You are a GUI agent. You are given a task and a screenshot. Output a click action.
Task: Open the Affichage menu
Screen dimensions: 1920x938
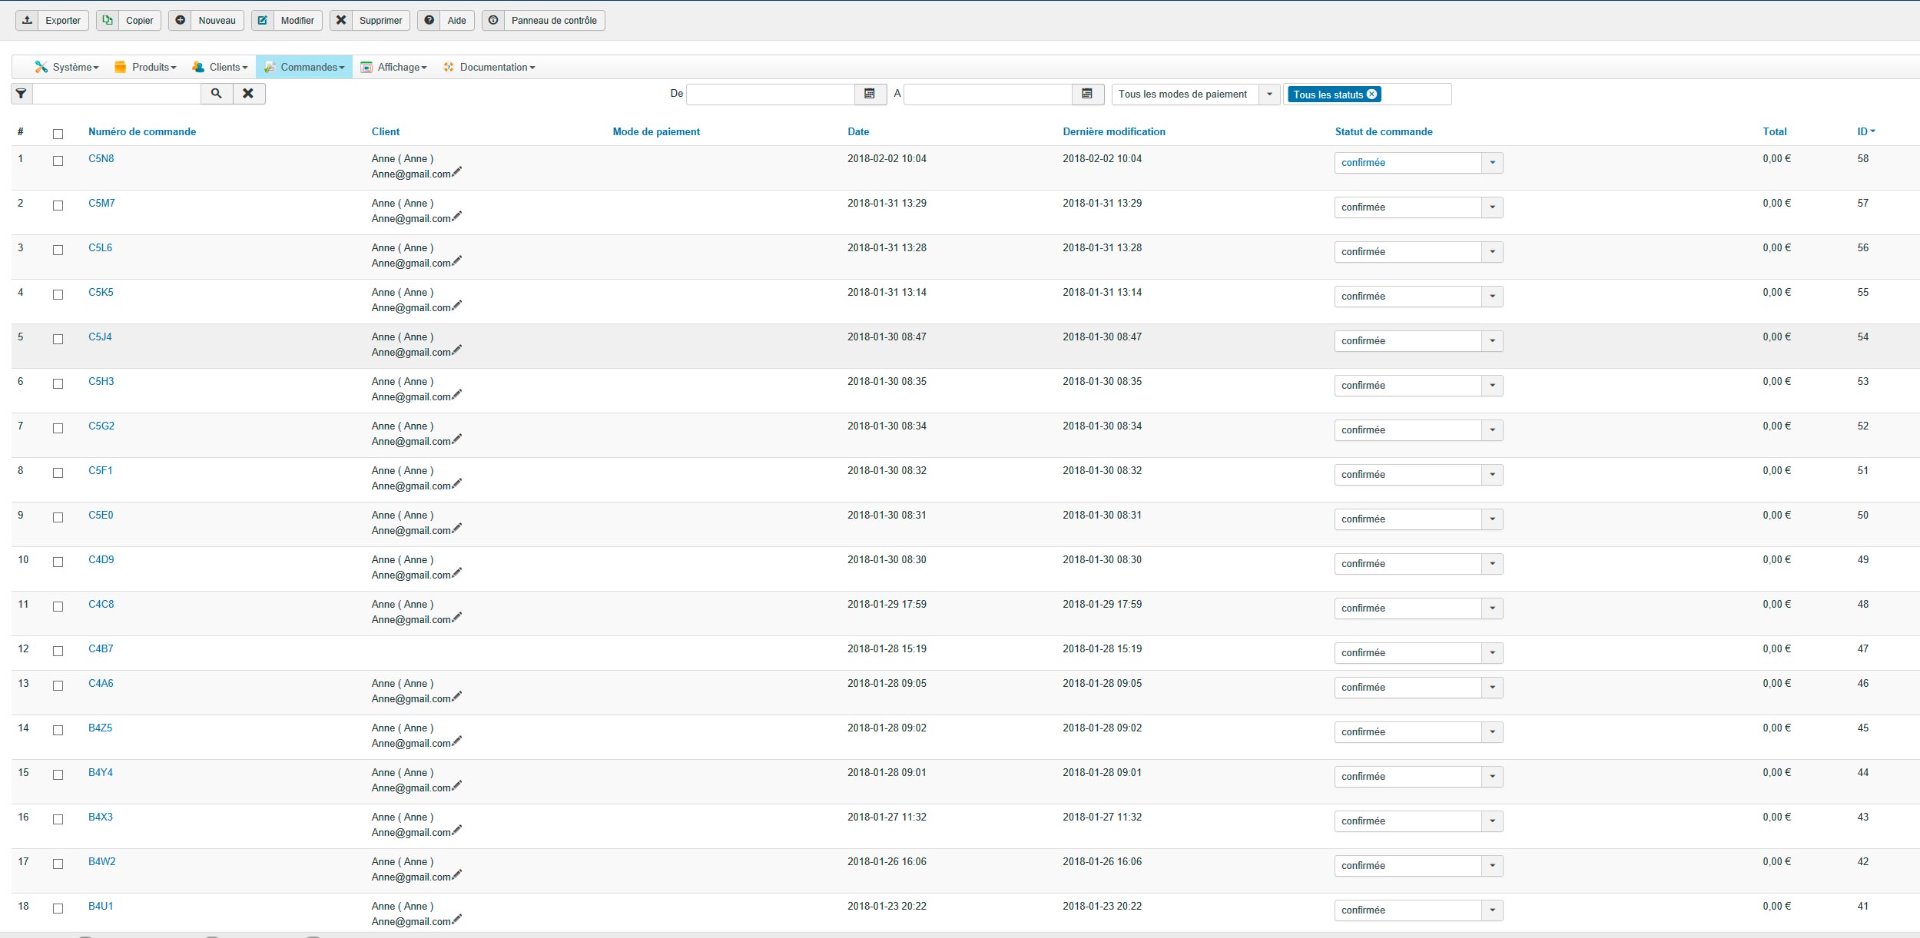(394, 67)
